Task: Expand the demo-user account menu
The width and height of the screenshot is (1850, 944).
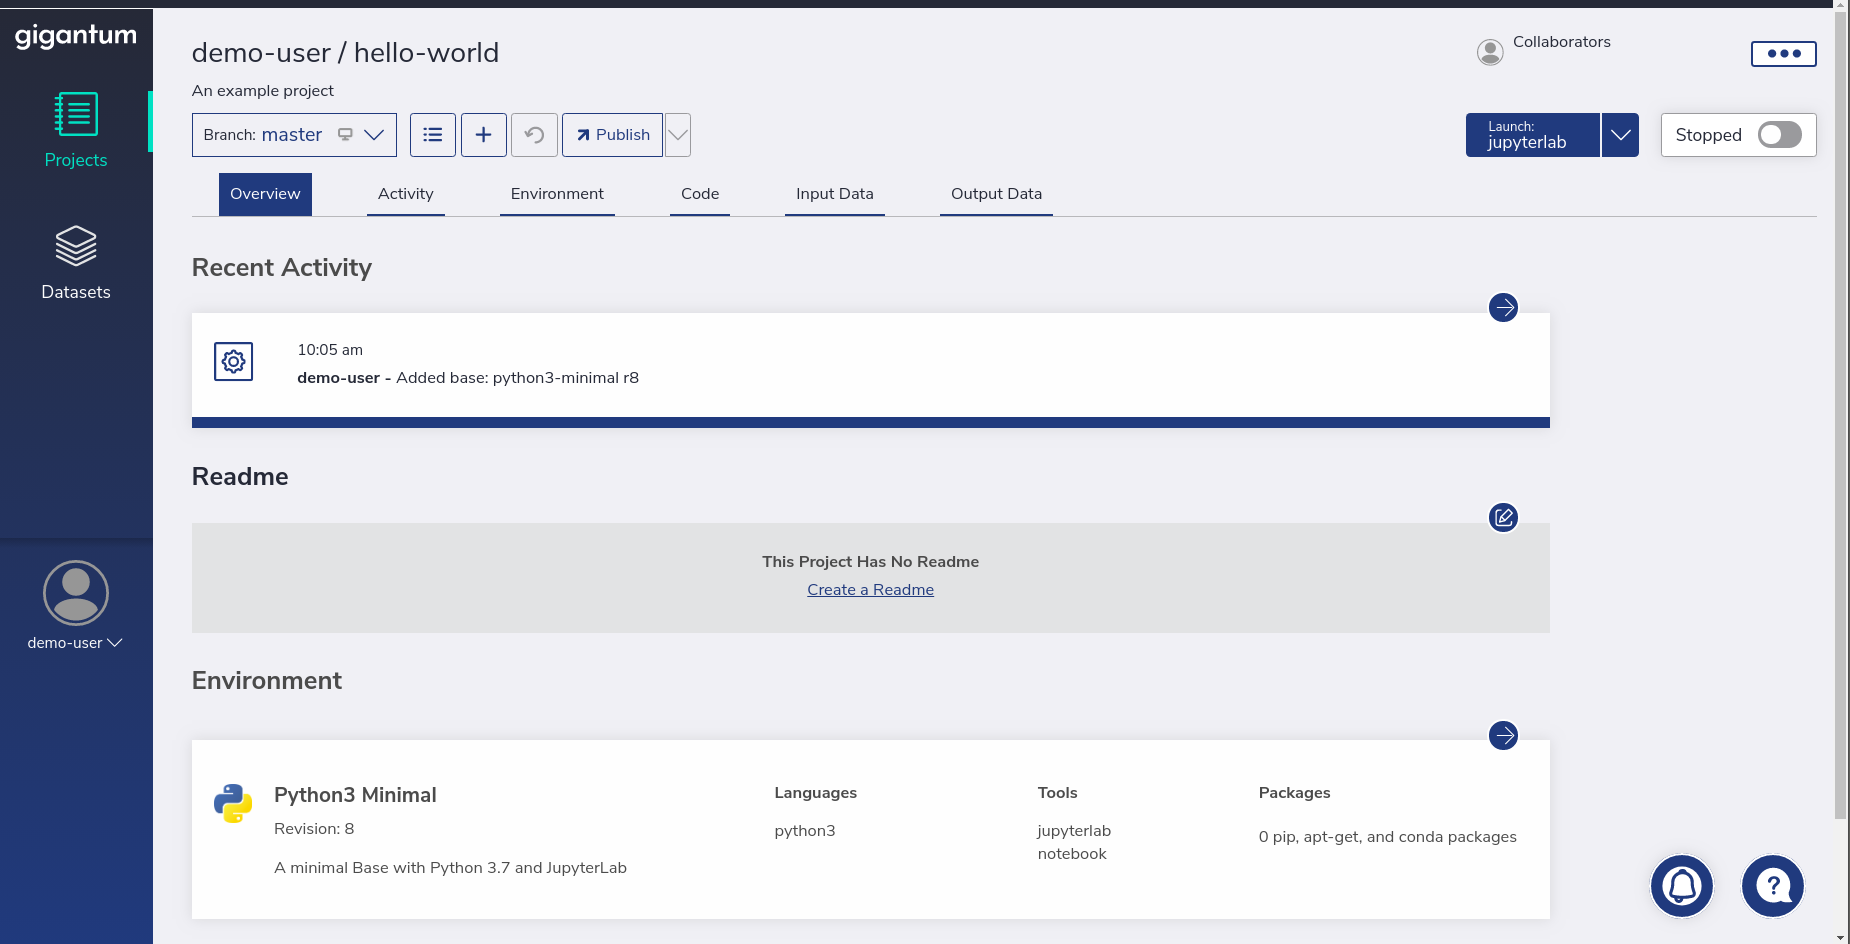Action: [75, 643]
